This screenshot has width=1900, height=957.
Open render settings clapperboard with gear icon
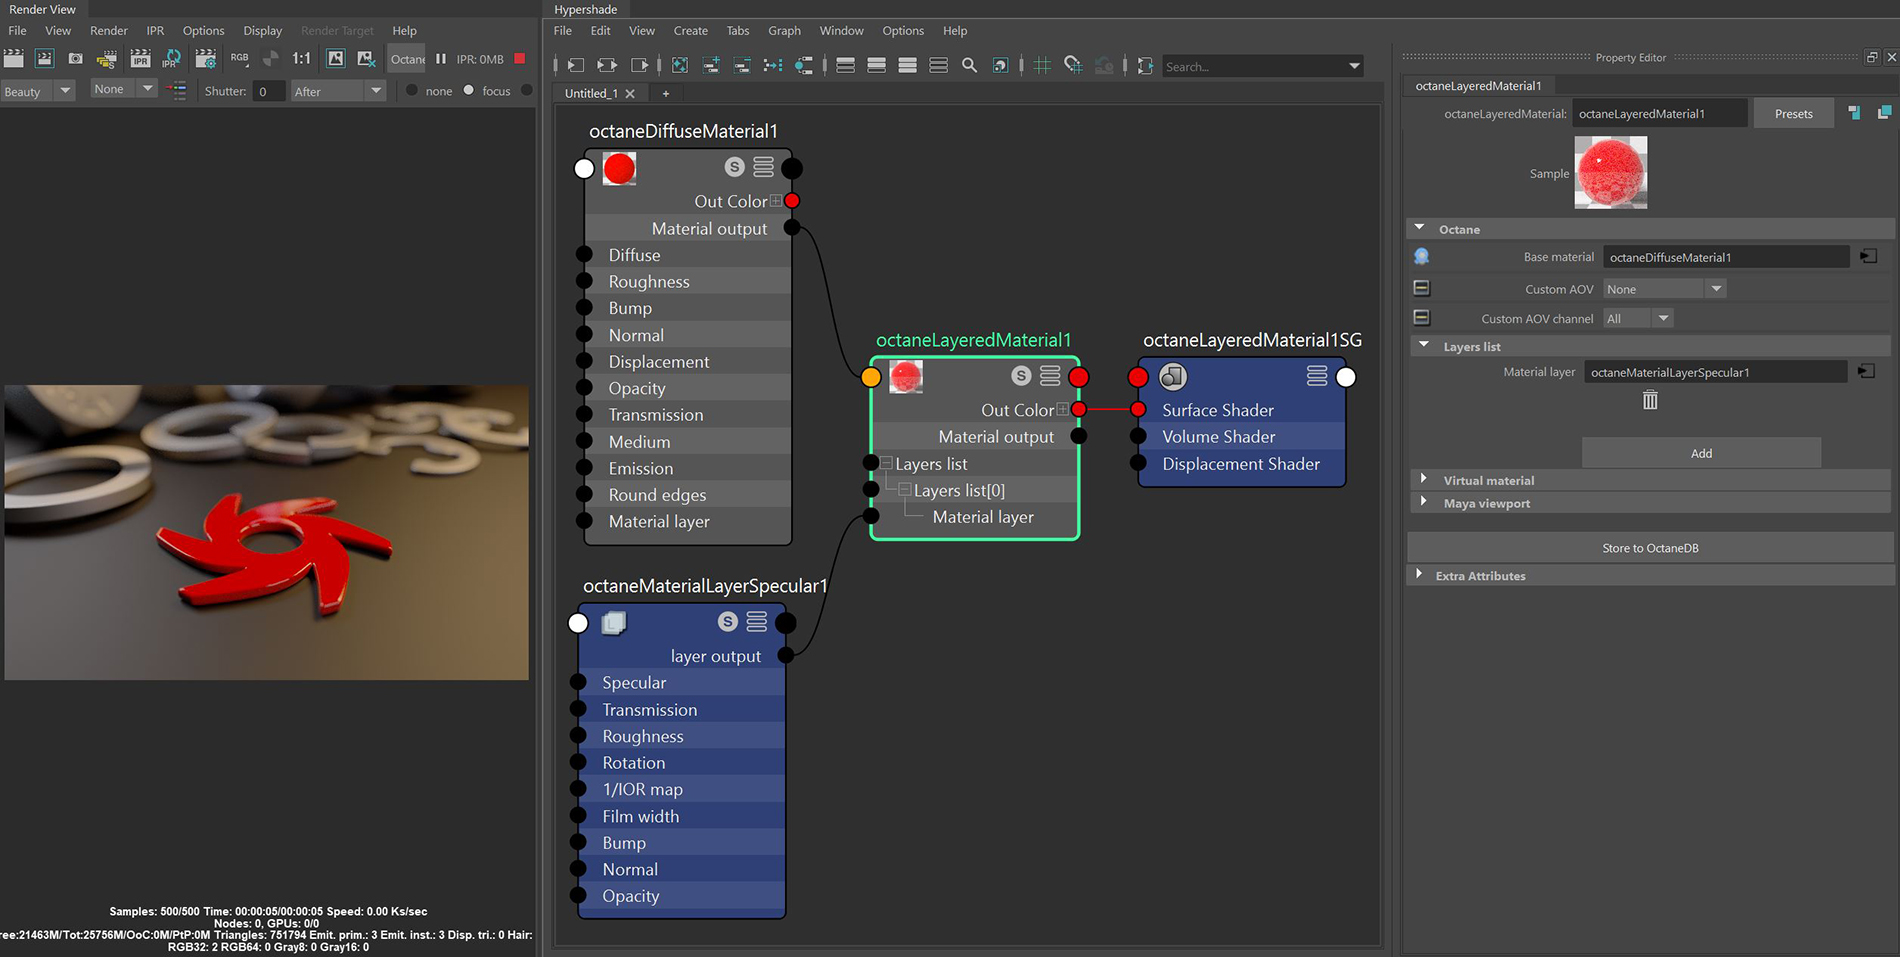pos(206,59)
